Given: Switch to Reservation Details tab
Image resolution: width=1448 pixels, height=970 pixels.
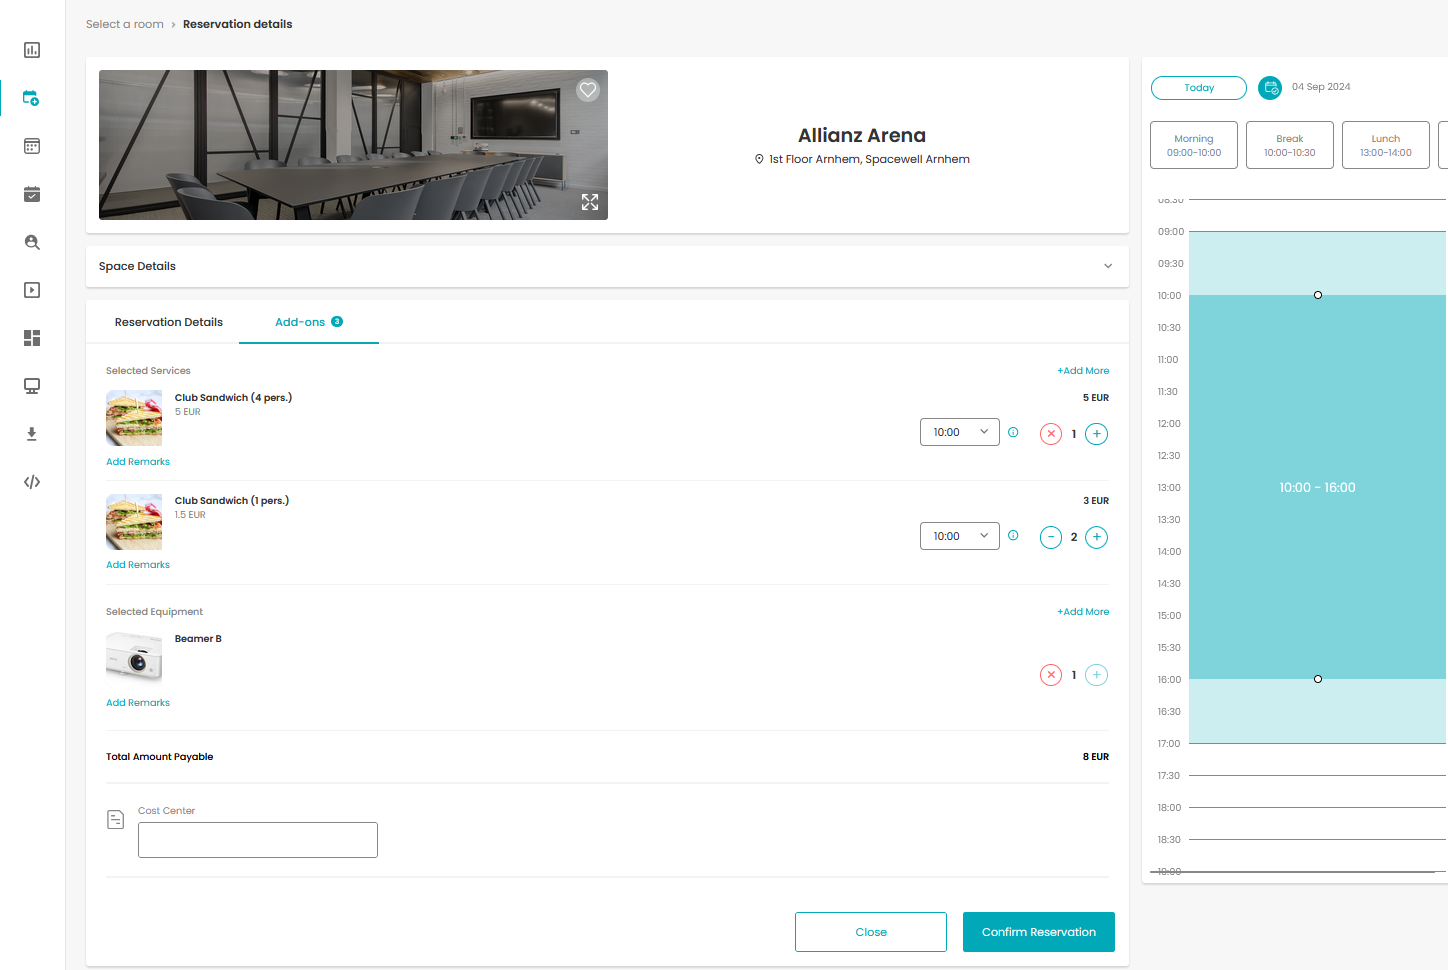Looking at the screenshot, I should coord(169,322).
